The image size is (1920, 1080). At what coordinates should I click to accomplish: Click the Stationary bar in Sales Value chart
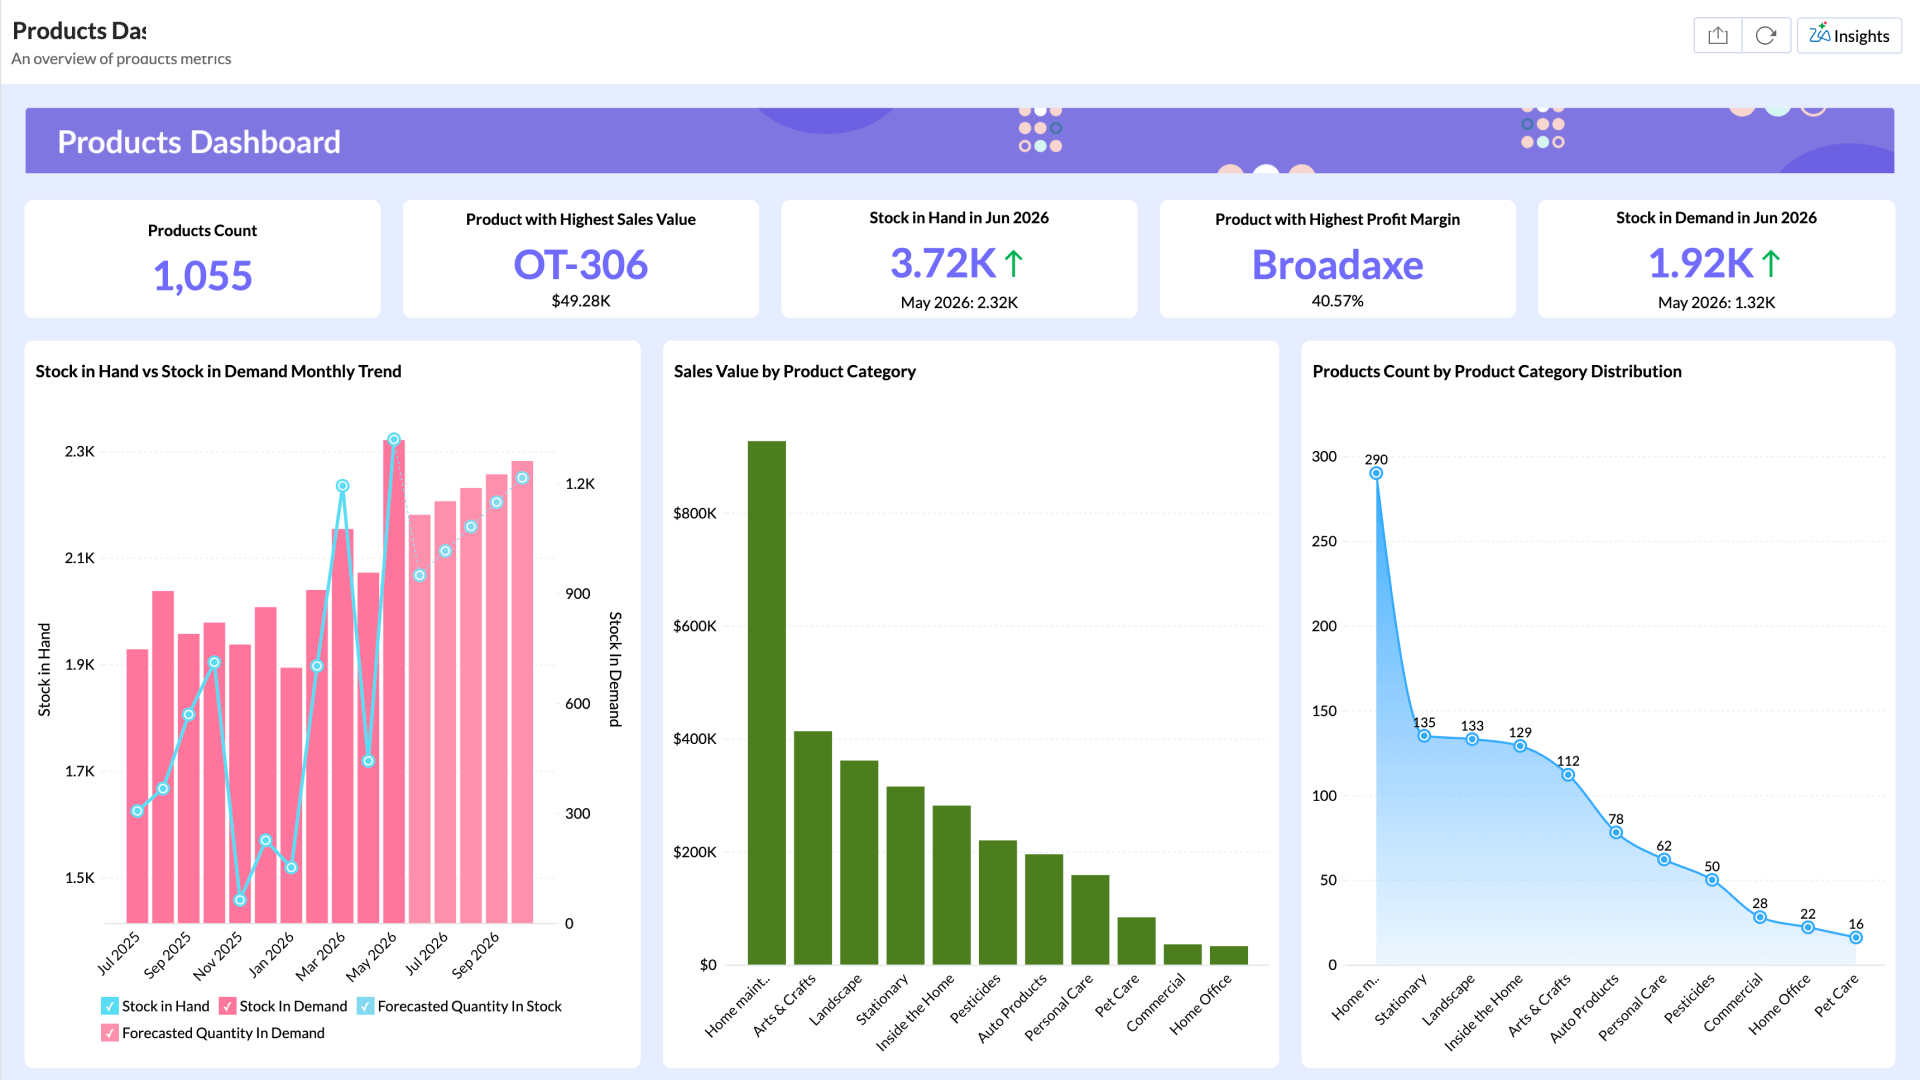click(x=905, y=876)
